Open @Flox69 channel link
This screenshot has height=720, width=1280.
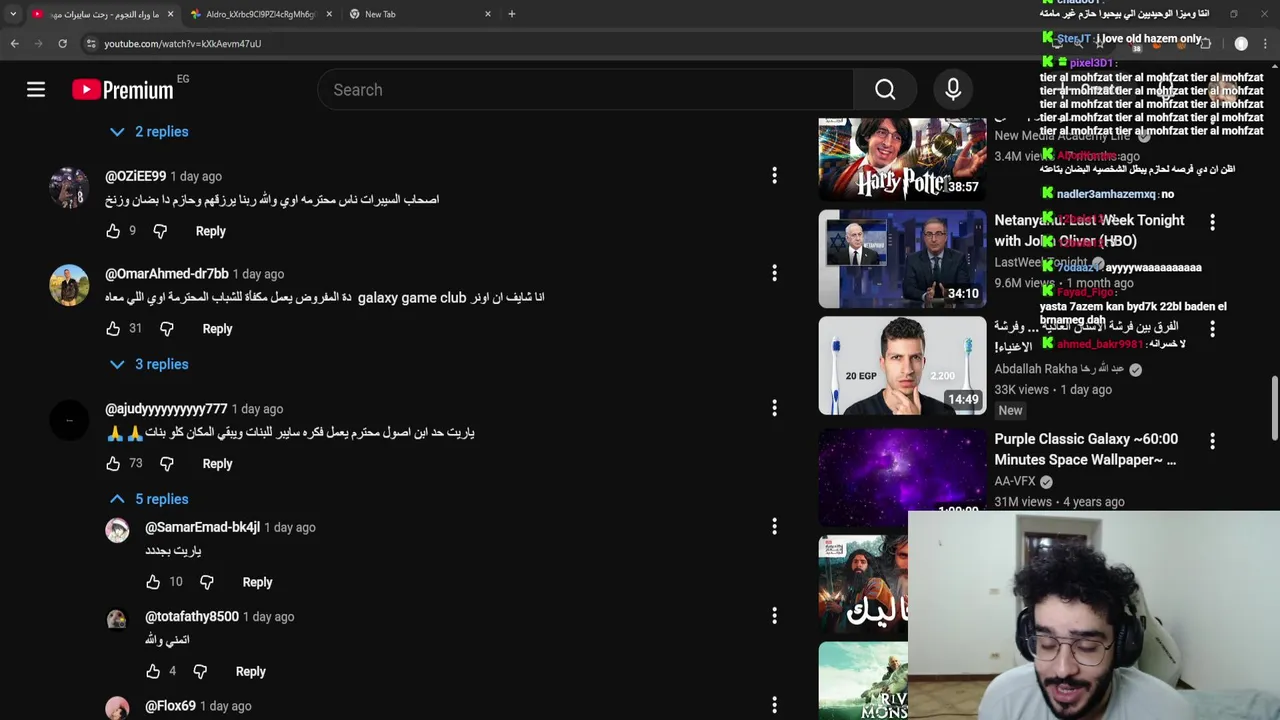tap(170, 706)
